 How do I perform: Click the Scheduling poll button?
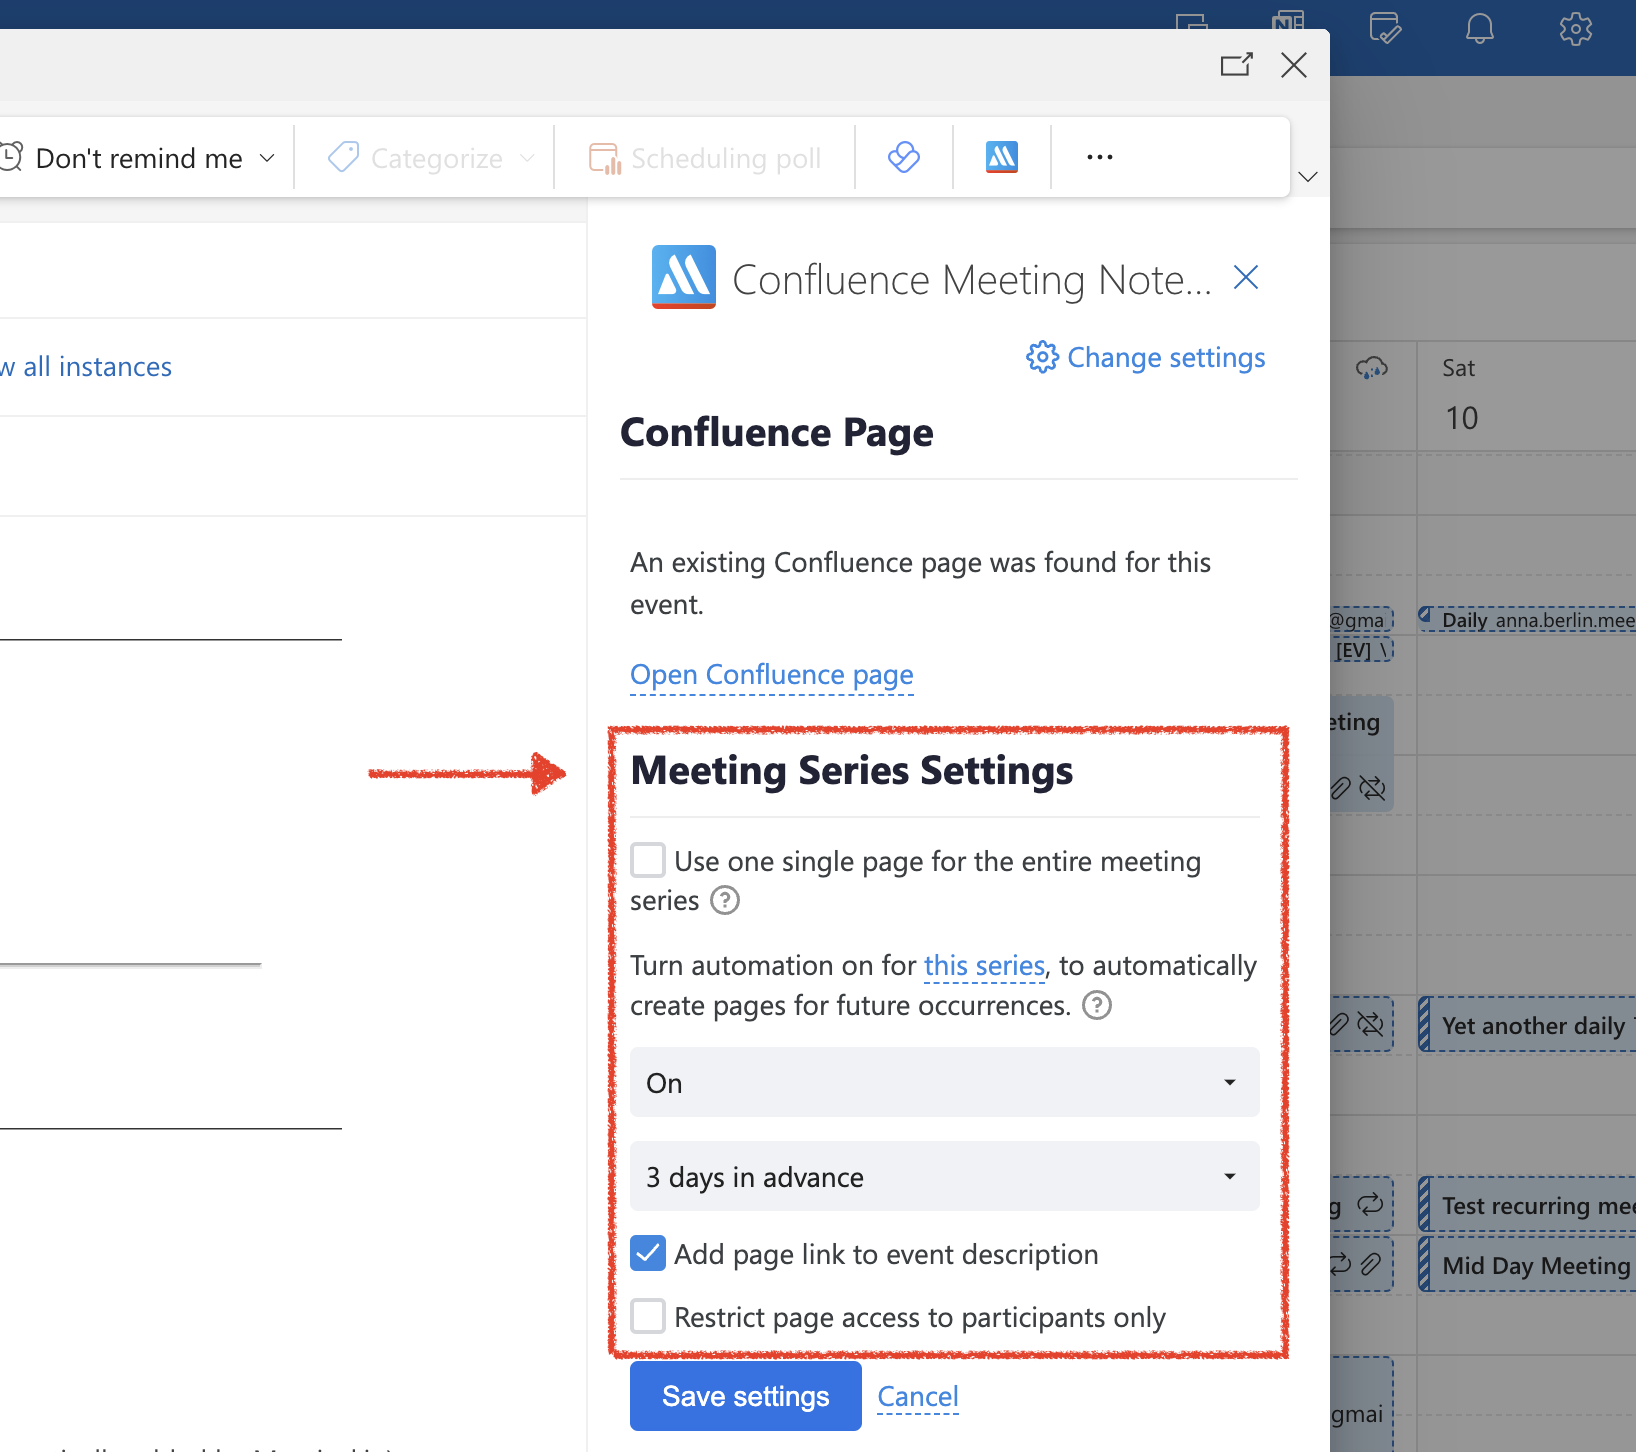click(x=705, y=158)
